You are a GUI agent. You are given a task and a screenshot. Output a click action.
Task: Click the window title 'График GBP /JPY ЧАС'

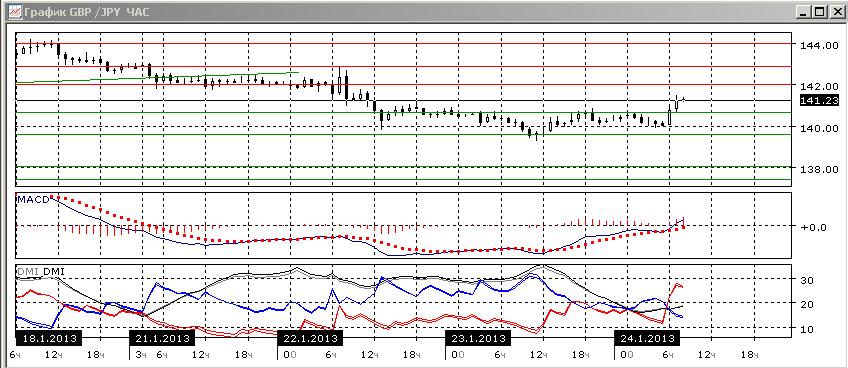[88, 11]
